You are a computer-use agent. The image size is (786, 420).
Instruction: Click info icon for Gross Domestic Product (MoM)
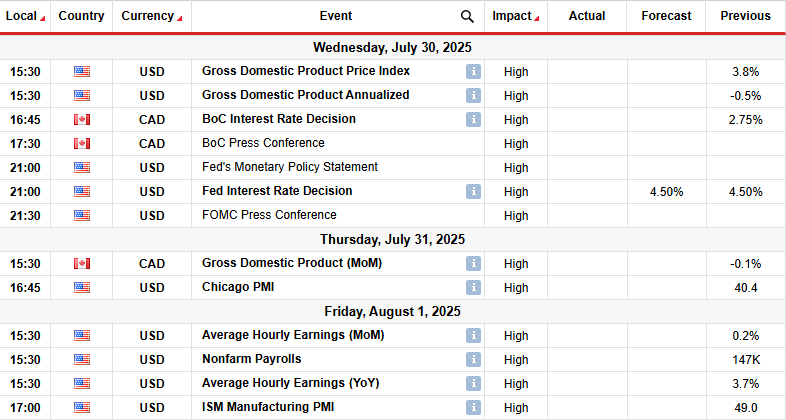pyautogui.click(x=472, y=263)
